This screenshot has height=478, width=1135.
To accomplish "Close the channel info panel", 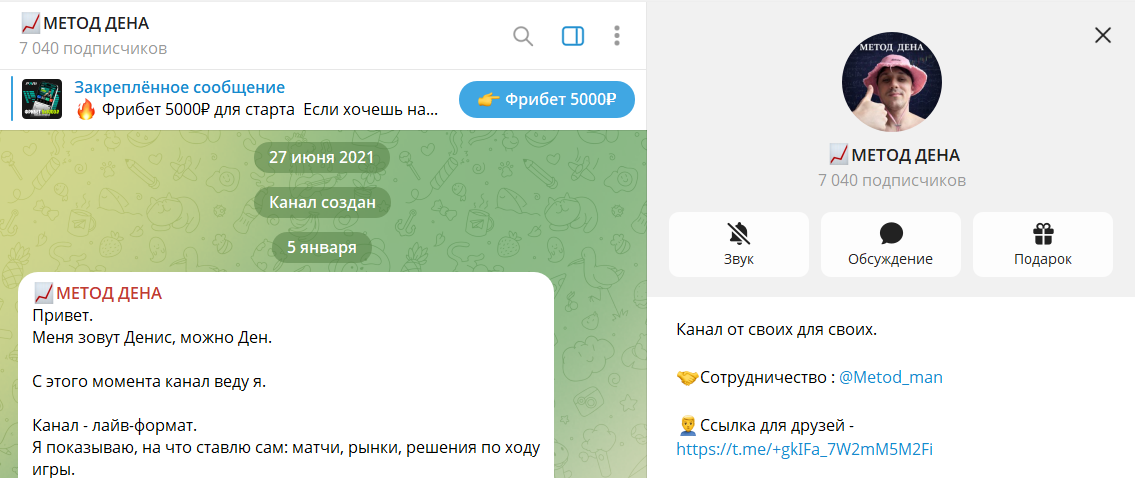I will pos(1102,35).
